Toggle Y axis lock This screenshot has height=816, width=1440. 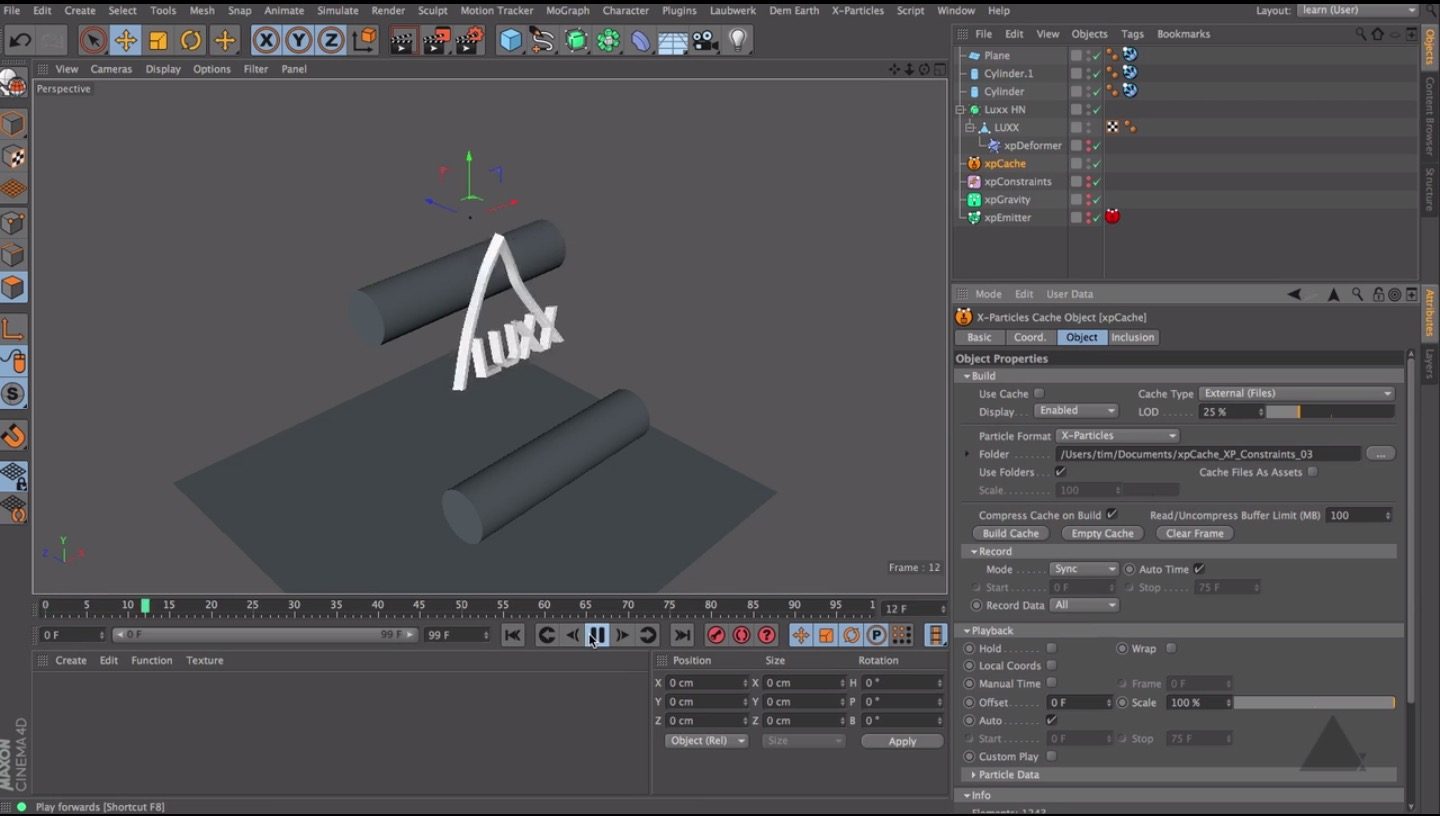click(x=298, y=41)
